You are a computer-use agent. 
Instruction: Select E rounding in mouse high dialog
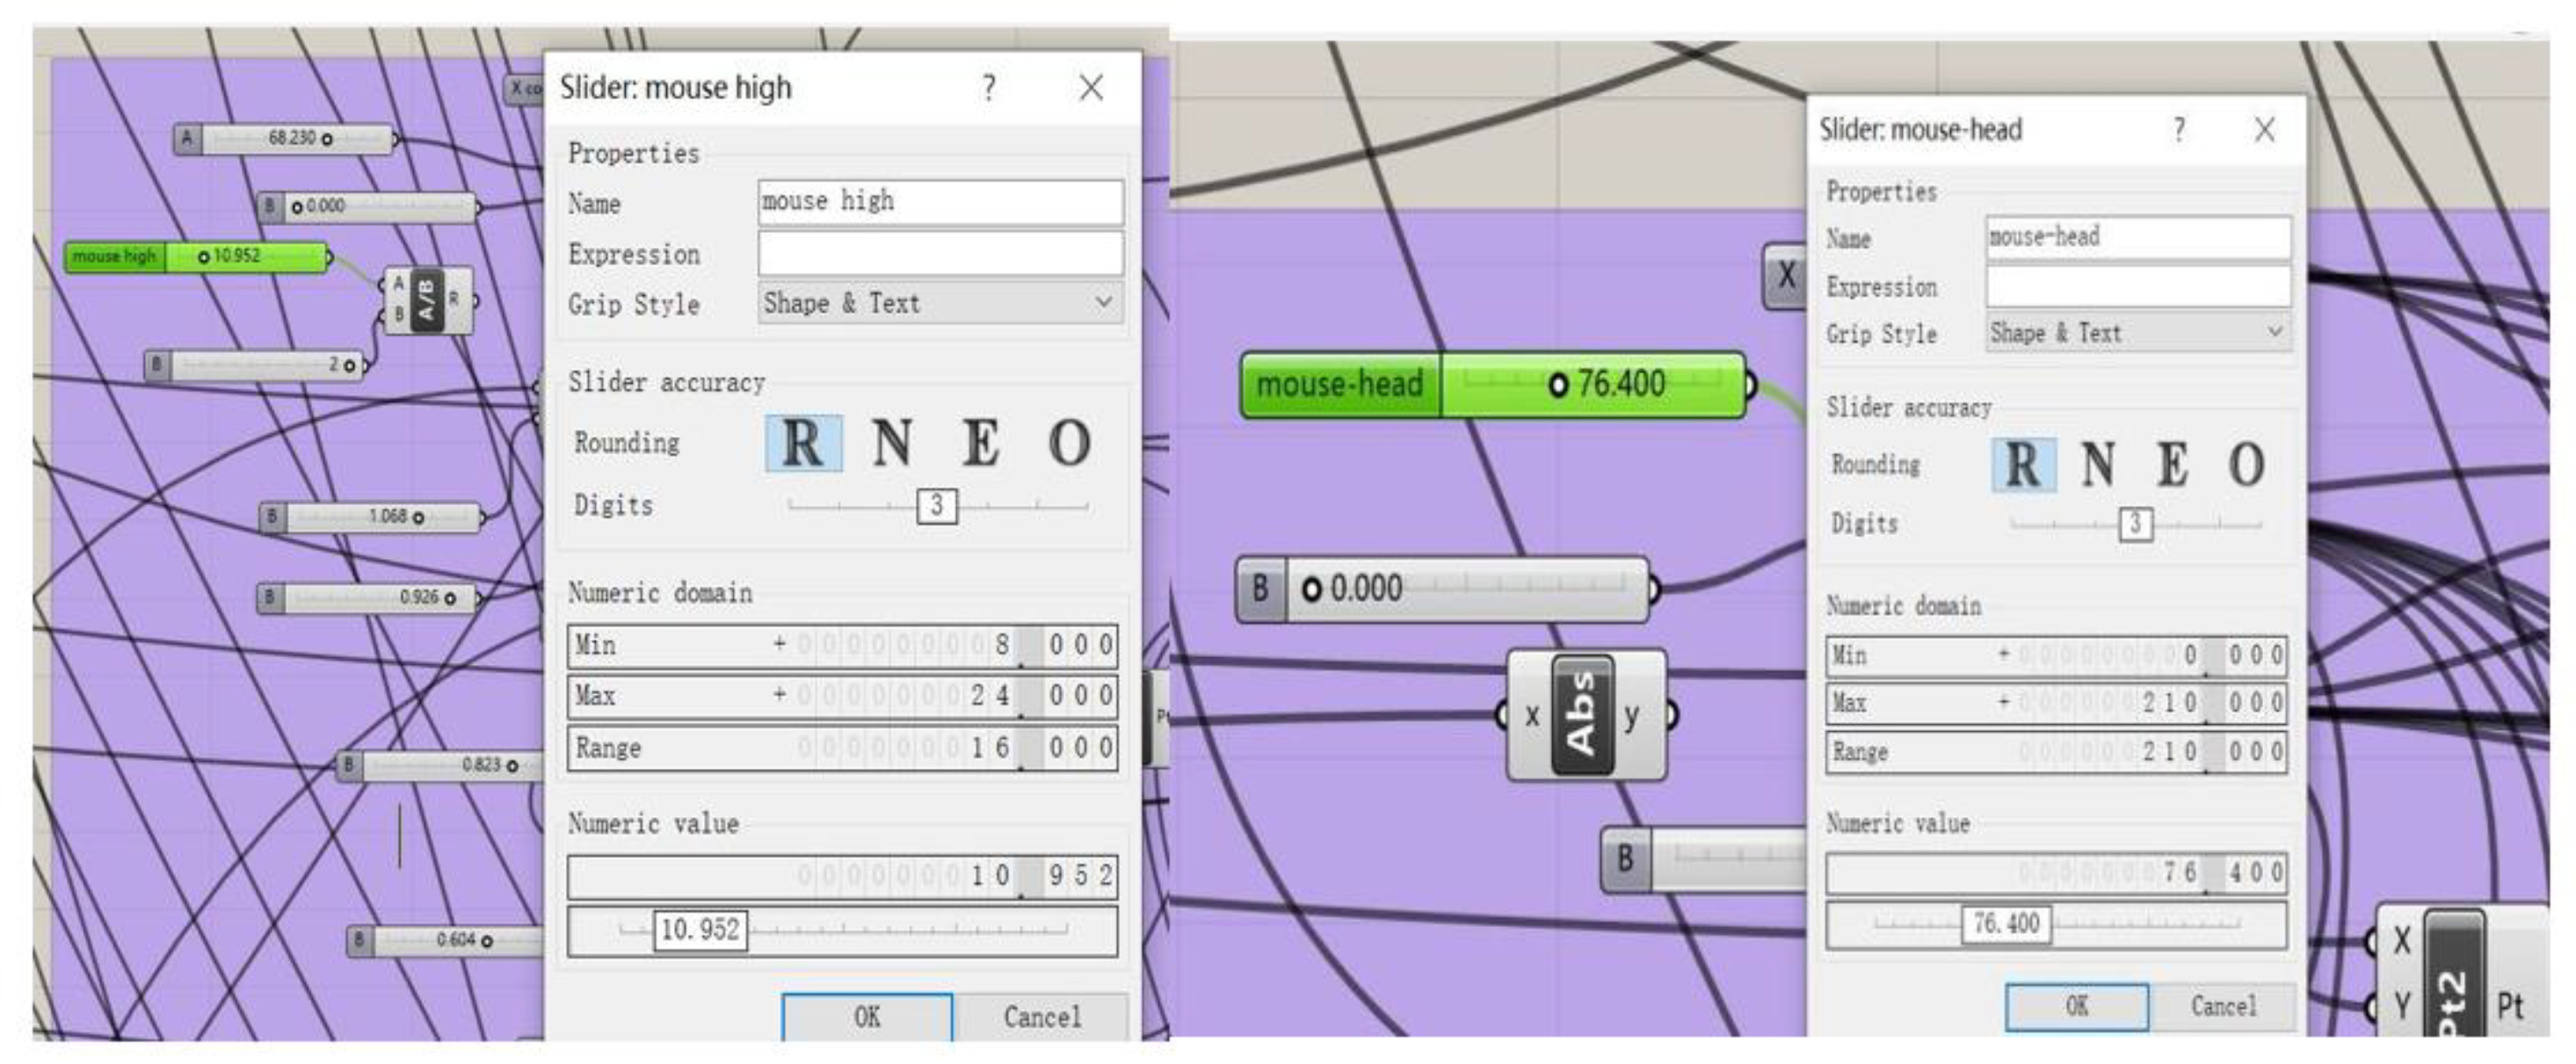(x=980, y=443)
